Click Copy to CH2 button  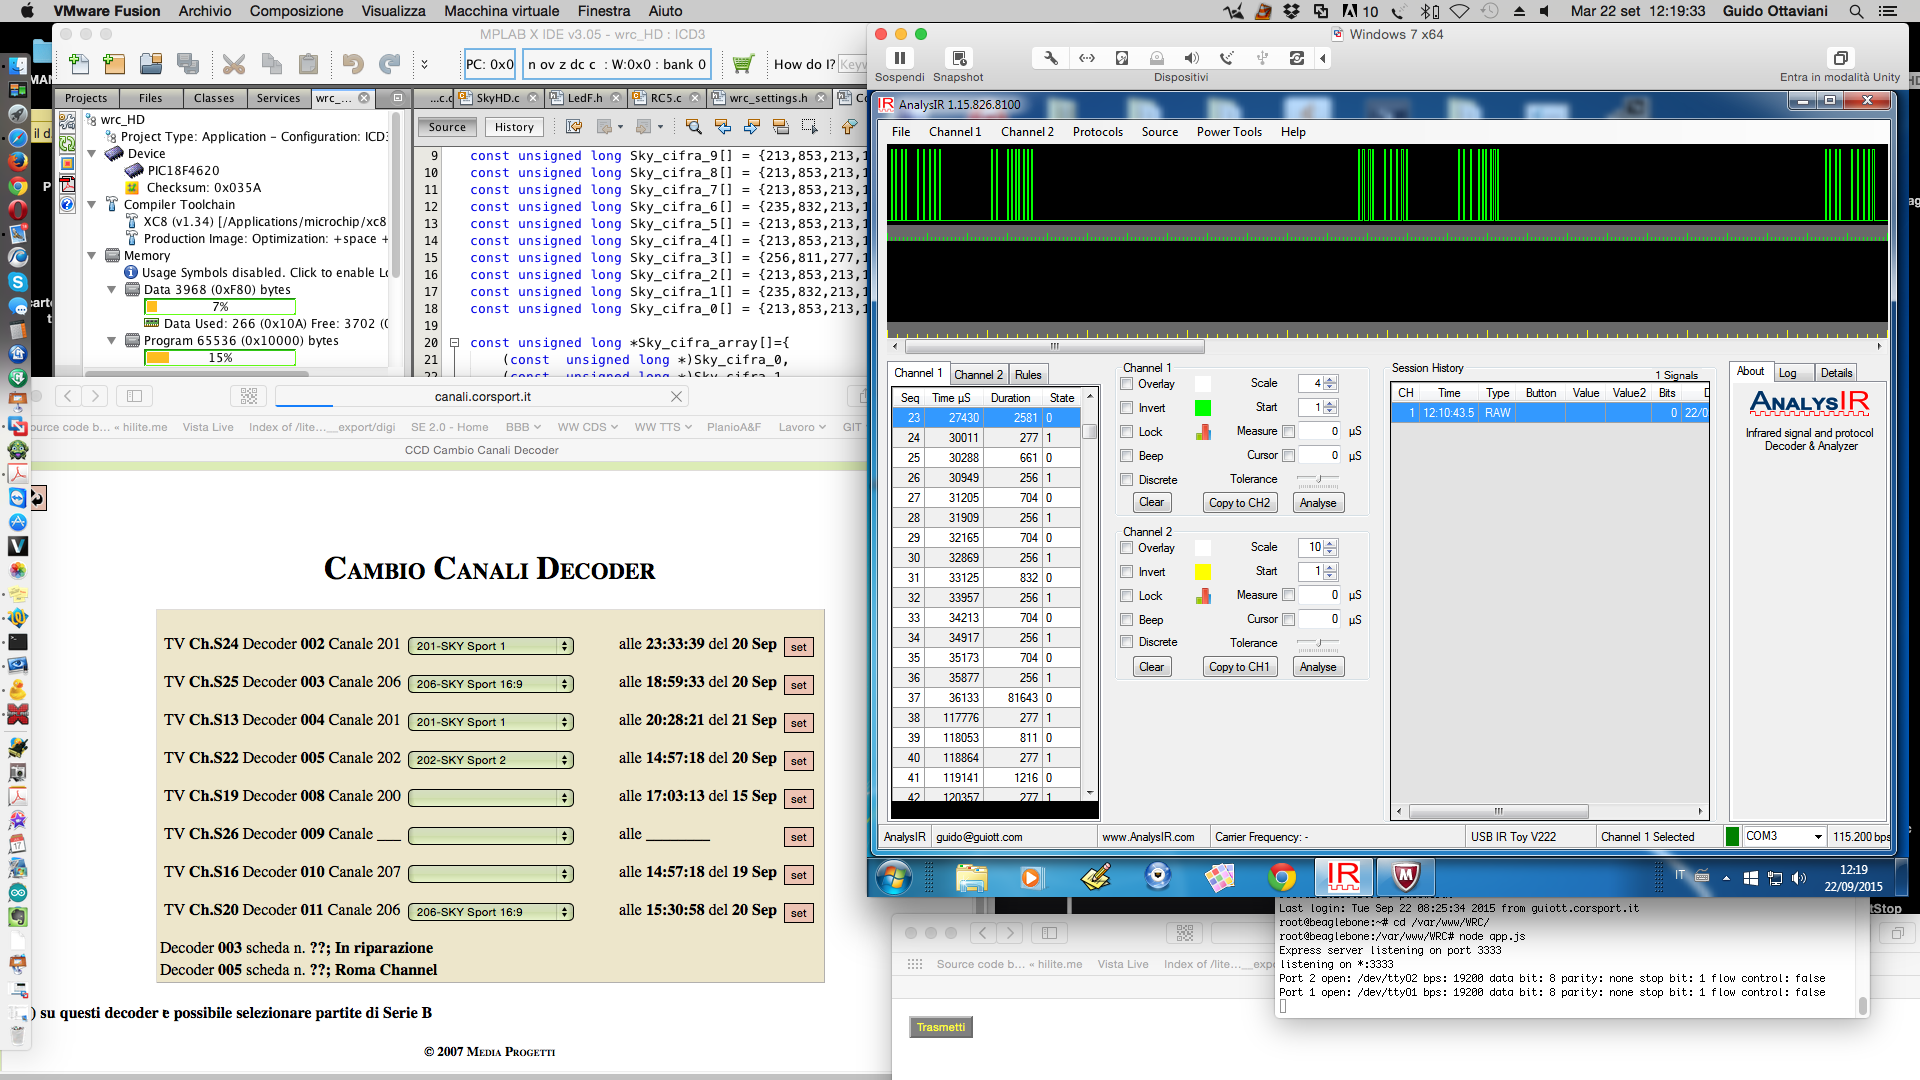[x=1239, y=503]
